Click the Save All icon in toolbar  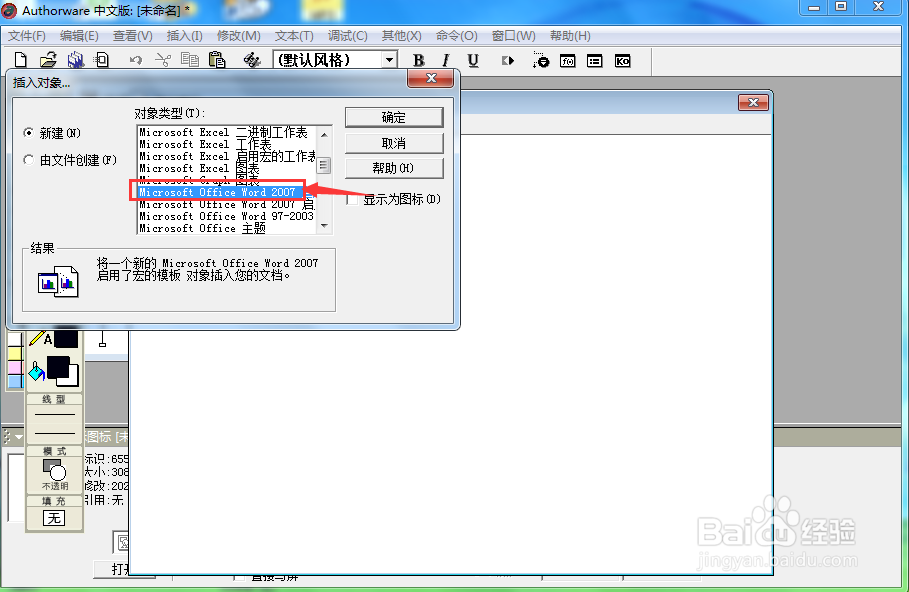pos(75,60)
